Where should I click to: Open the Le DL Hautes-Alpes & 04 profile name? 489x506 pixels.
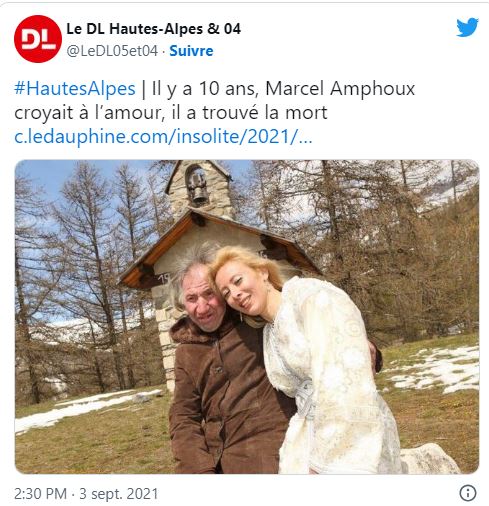[153, 29]
